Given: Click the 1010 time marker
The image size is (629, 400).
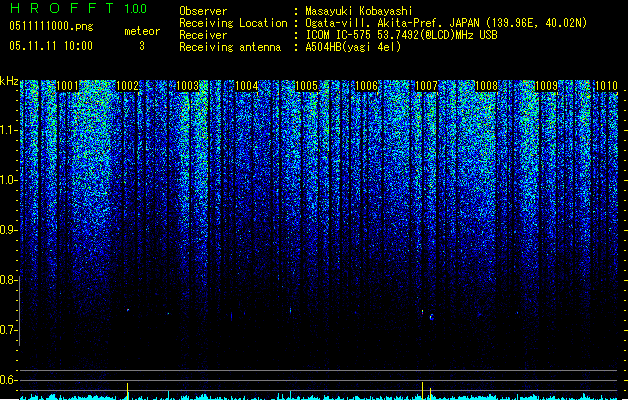Looking at the screenshot, I should (607, 86).
